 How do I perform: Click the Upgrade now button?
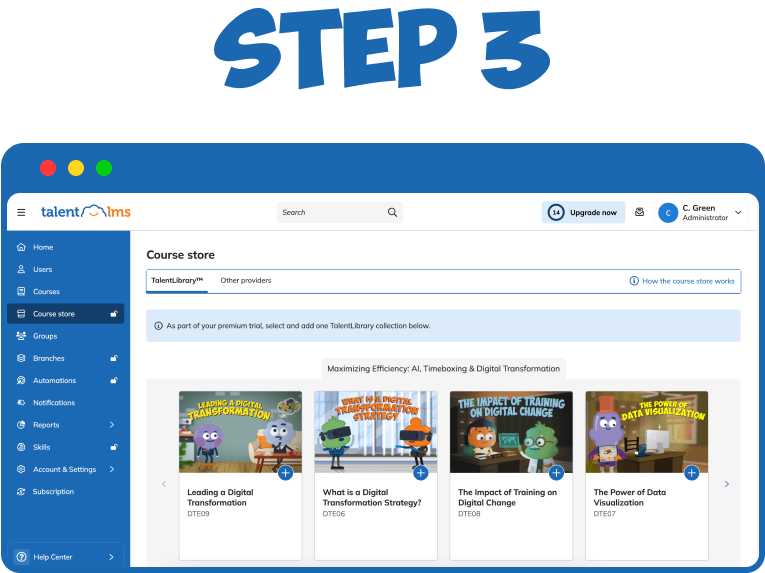[584, 212]
